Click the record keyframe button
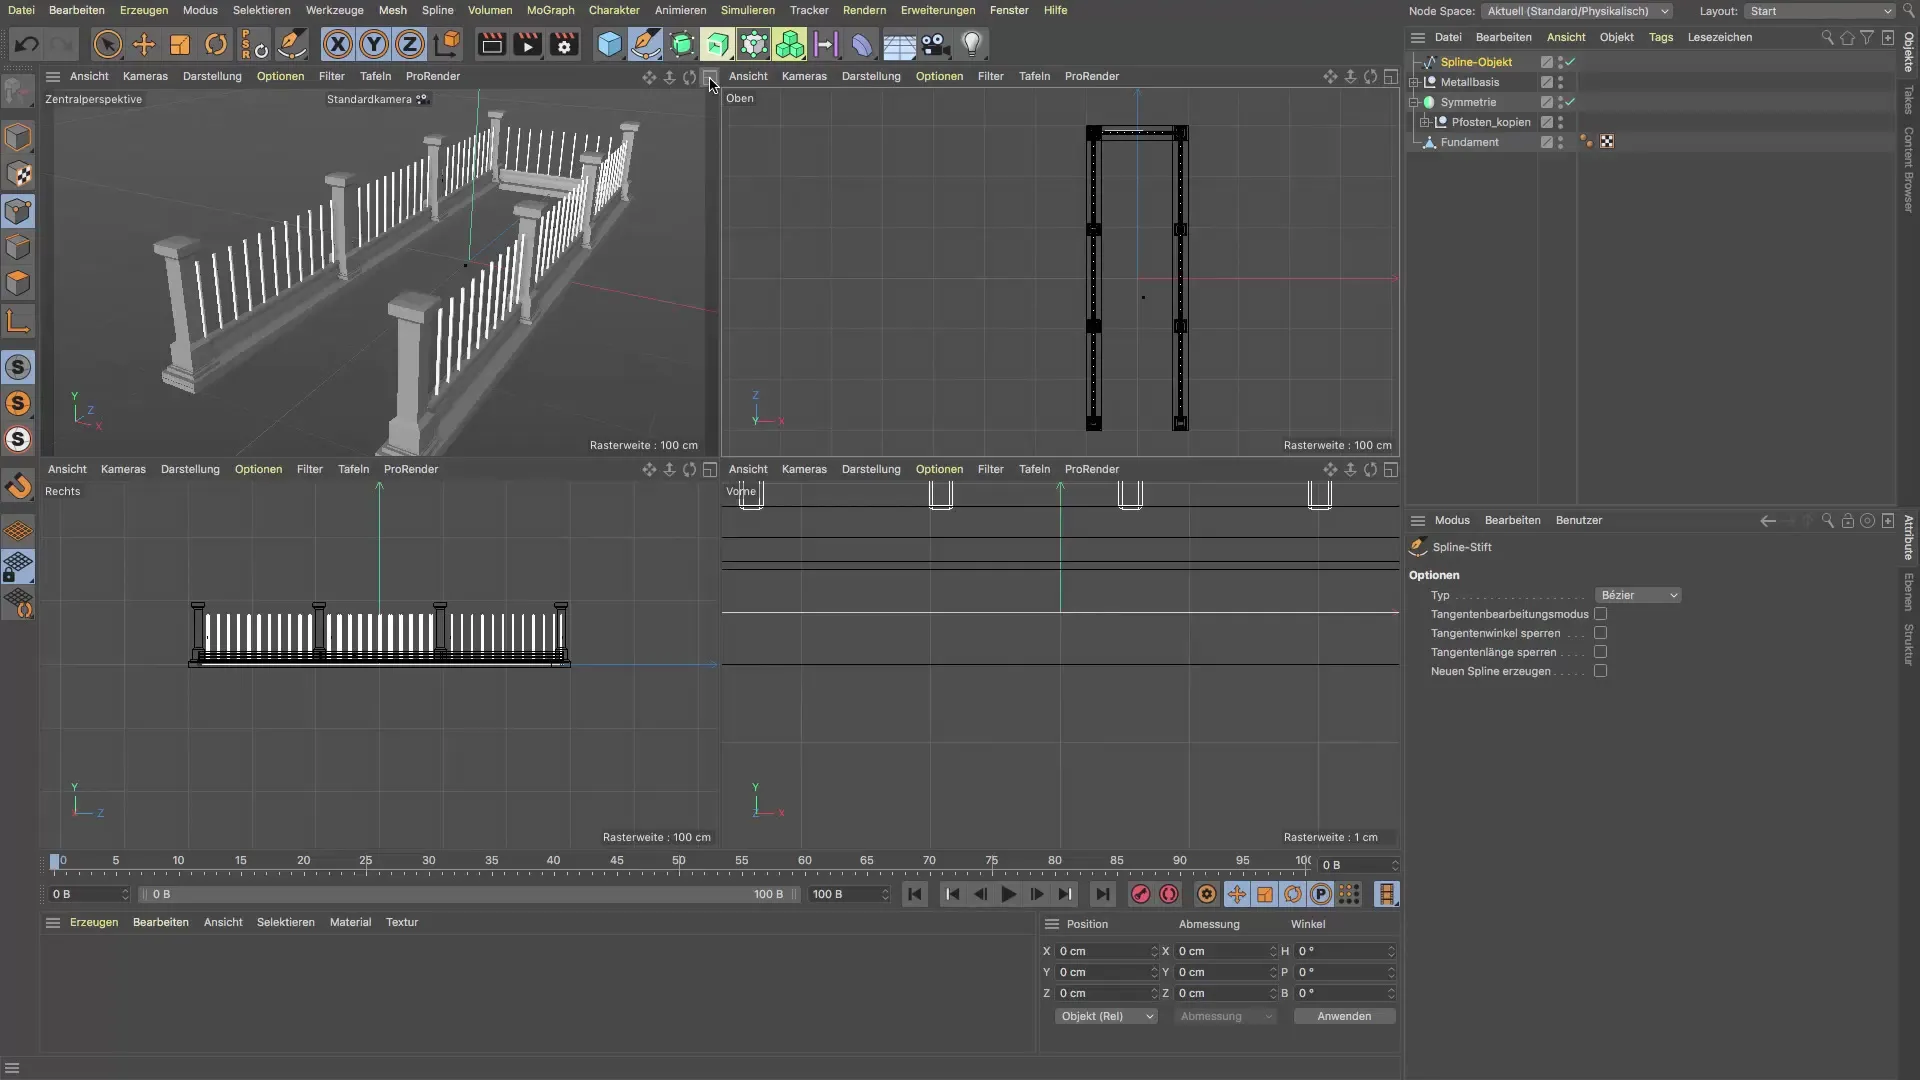This screenshot has height=1080, width=1920. [1140, 894]
